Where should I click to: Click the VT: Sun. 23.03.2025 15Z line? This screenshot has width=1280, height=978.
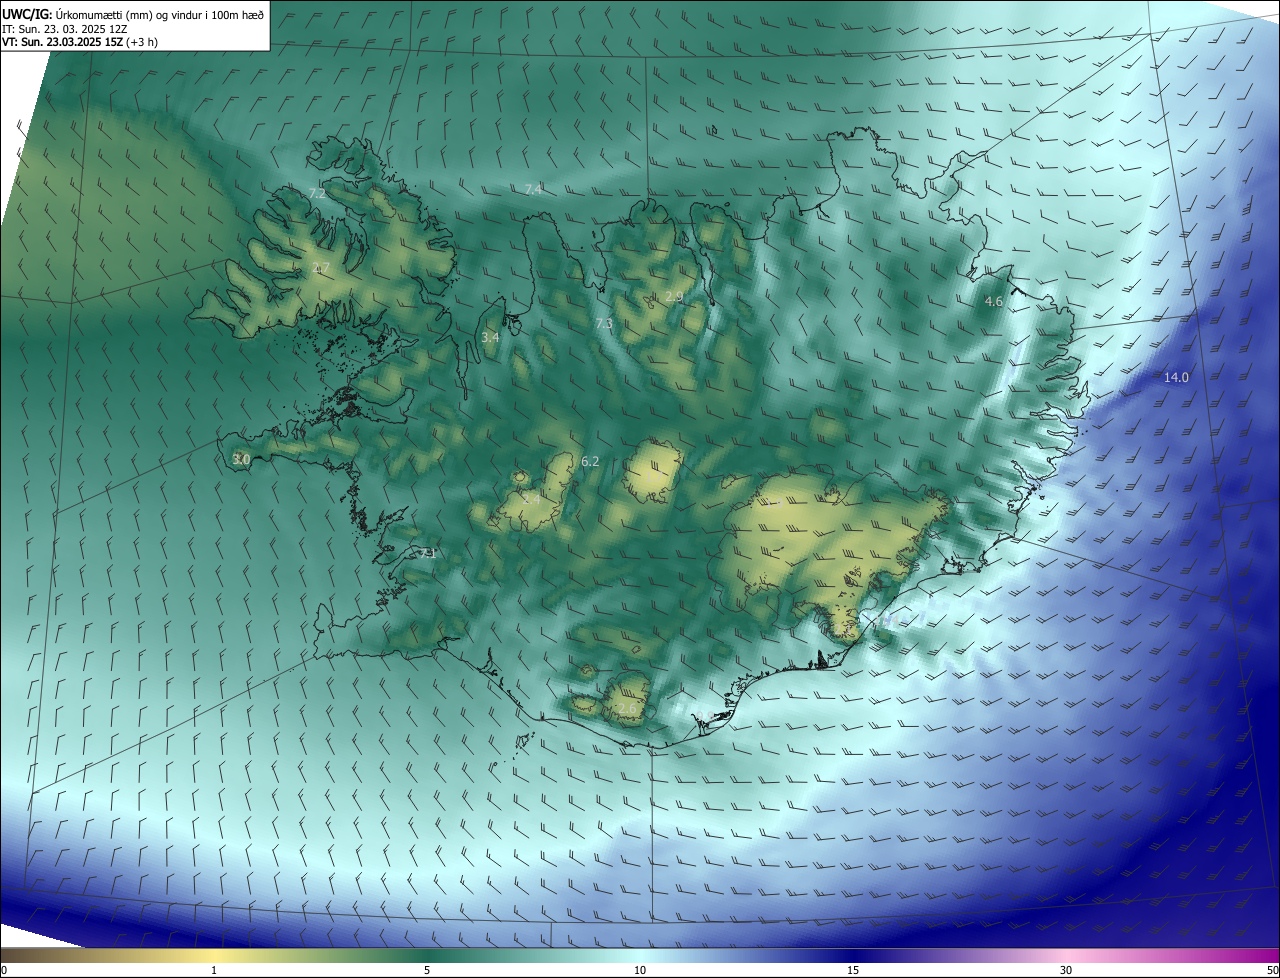[80, 42]
